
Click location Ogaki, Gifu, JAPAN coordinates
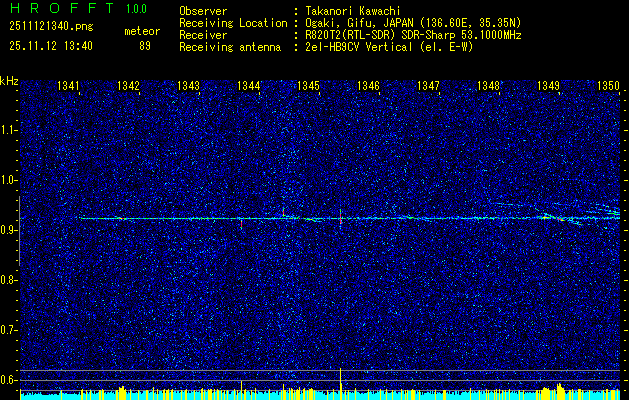[x=413, y=23]
